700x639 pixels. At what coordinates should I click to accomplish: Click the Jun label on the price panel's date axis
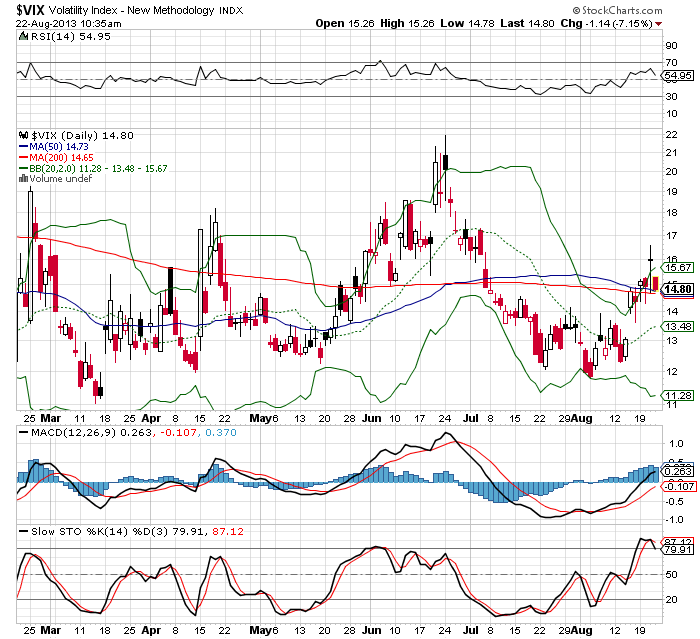pyautogui.click(x=371, y=418)
